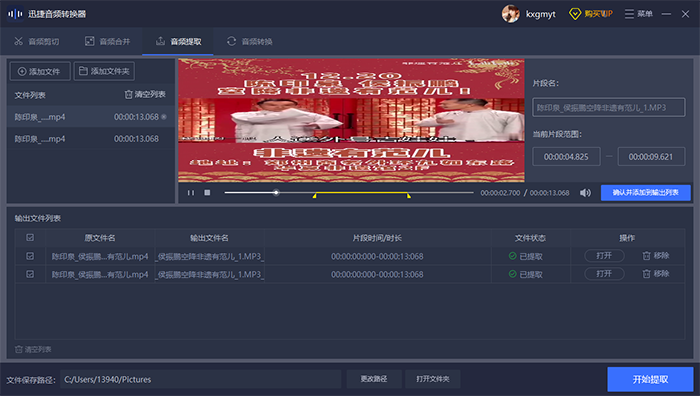Click the 添加文件夹 button
700x396 pixels.
point(104,71)
